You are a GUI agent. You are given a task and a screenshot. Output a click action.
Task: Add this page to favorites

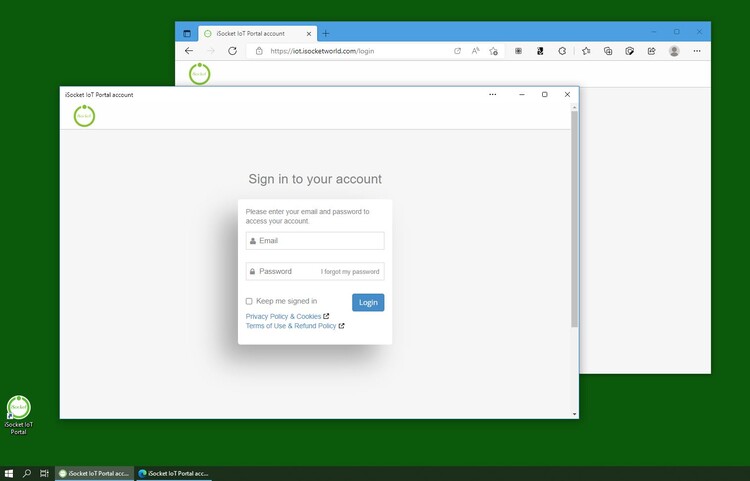(494, 51)
